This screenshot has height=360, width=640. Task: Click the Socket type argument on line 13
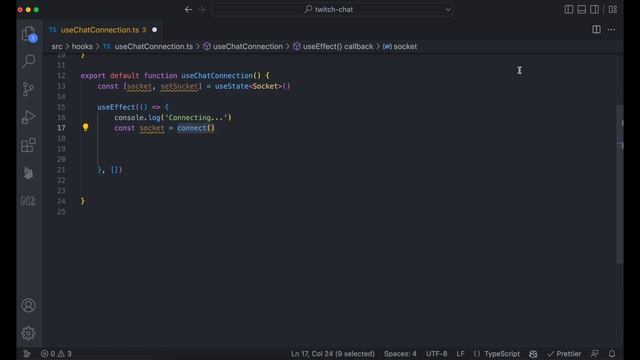[x=265, y=87]
